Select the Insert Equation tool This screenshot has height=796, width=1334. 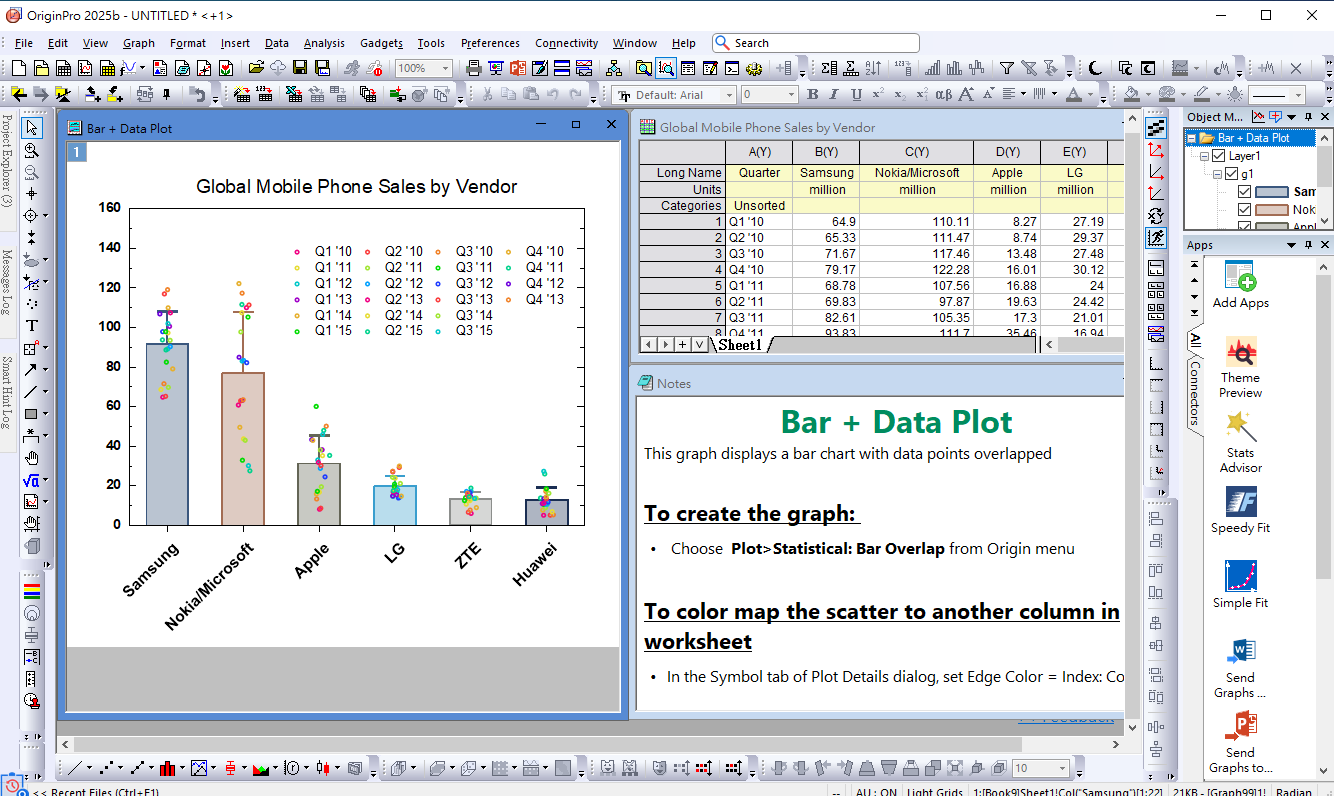point(32,480)
